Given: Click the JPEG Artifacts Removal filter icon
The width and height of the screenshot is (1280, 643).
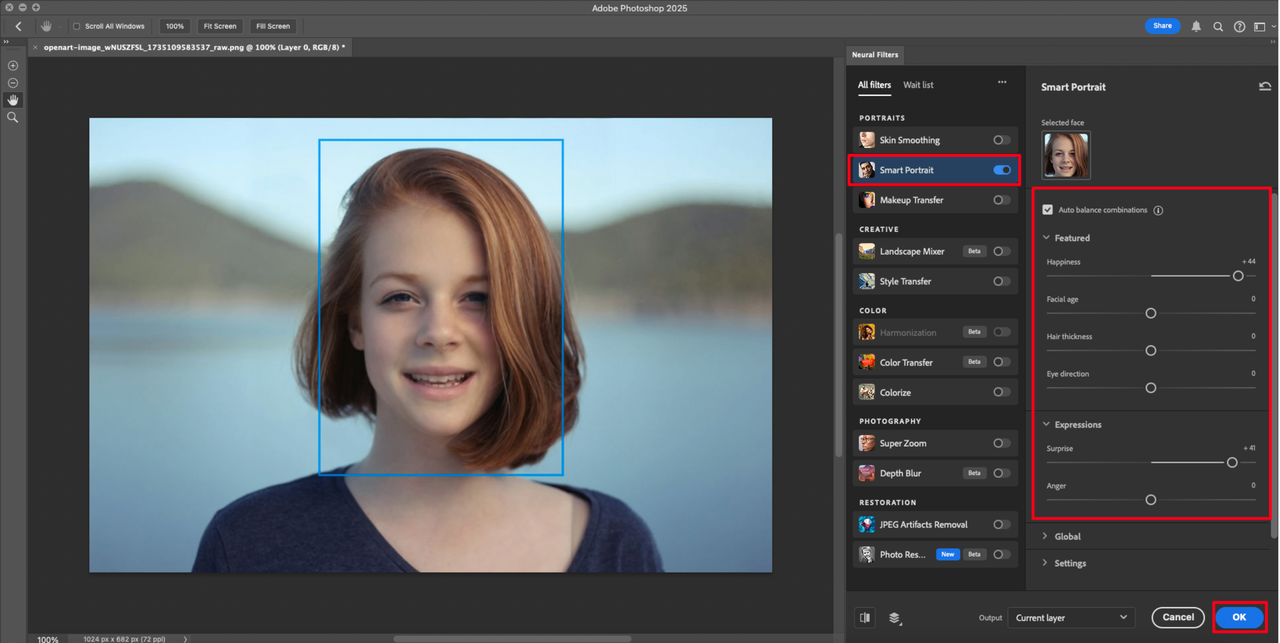Looking at the screenshot, I should [867, 524].
